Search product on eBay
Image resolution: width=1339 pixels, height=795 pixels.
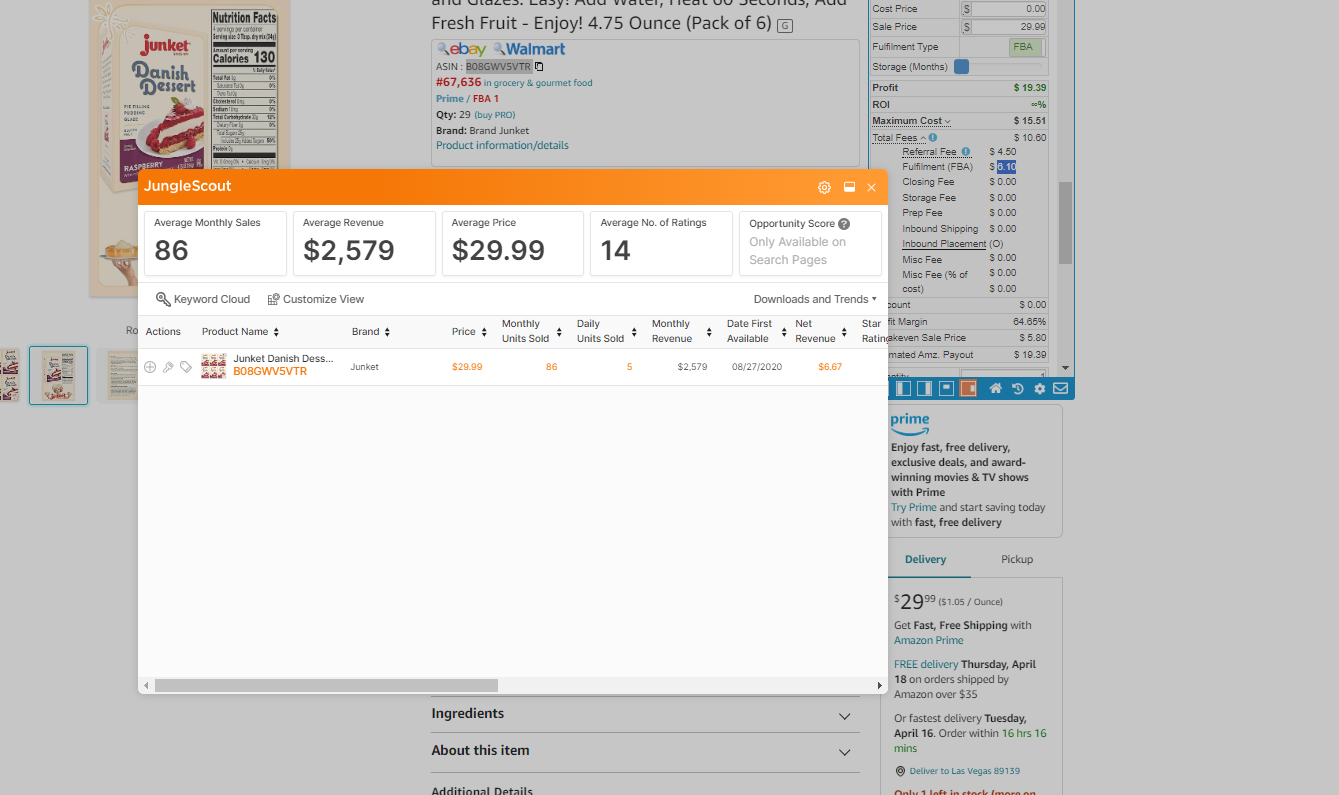461,49
